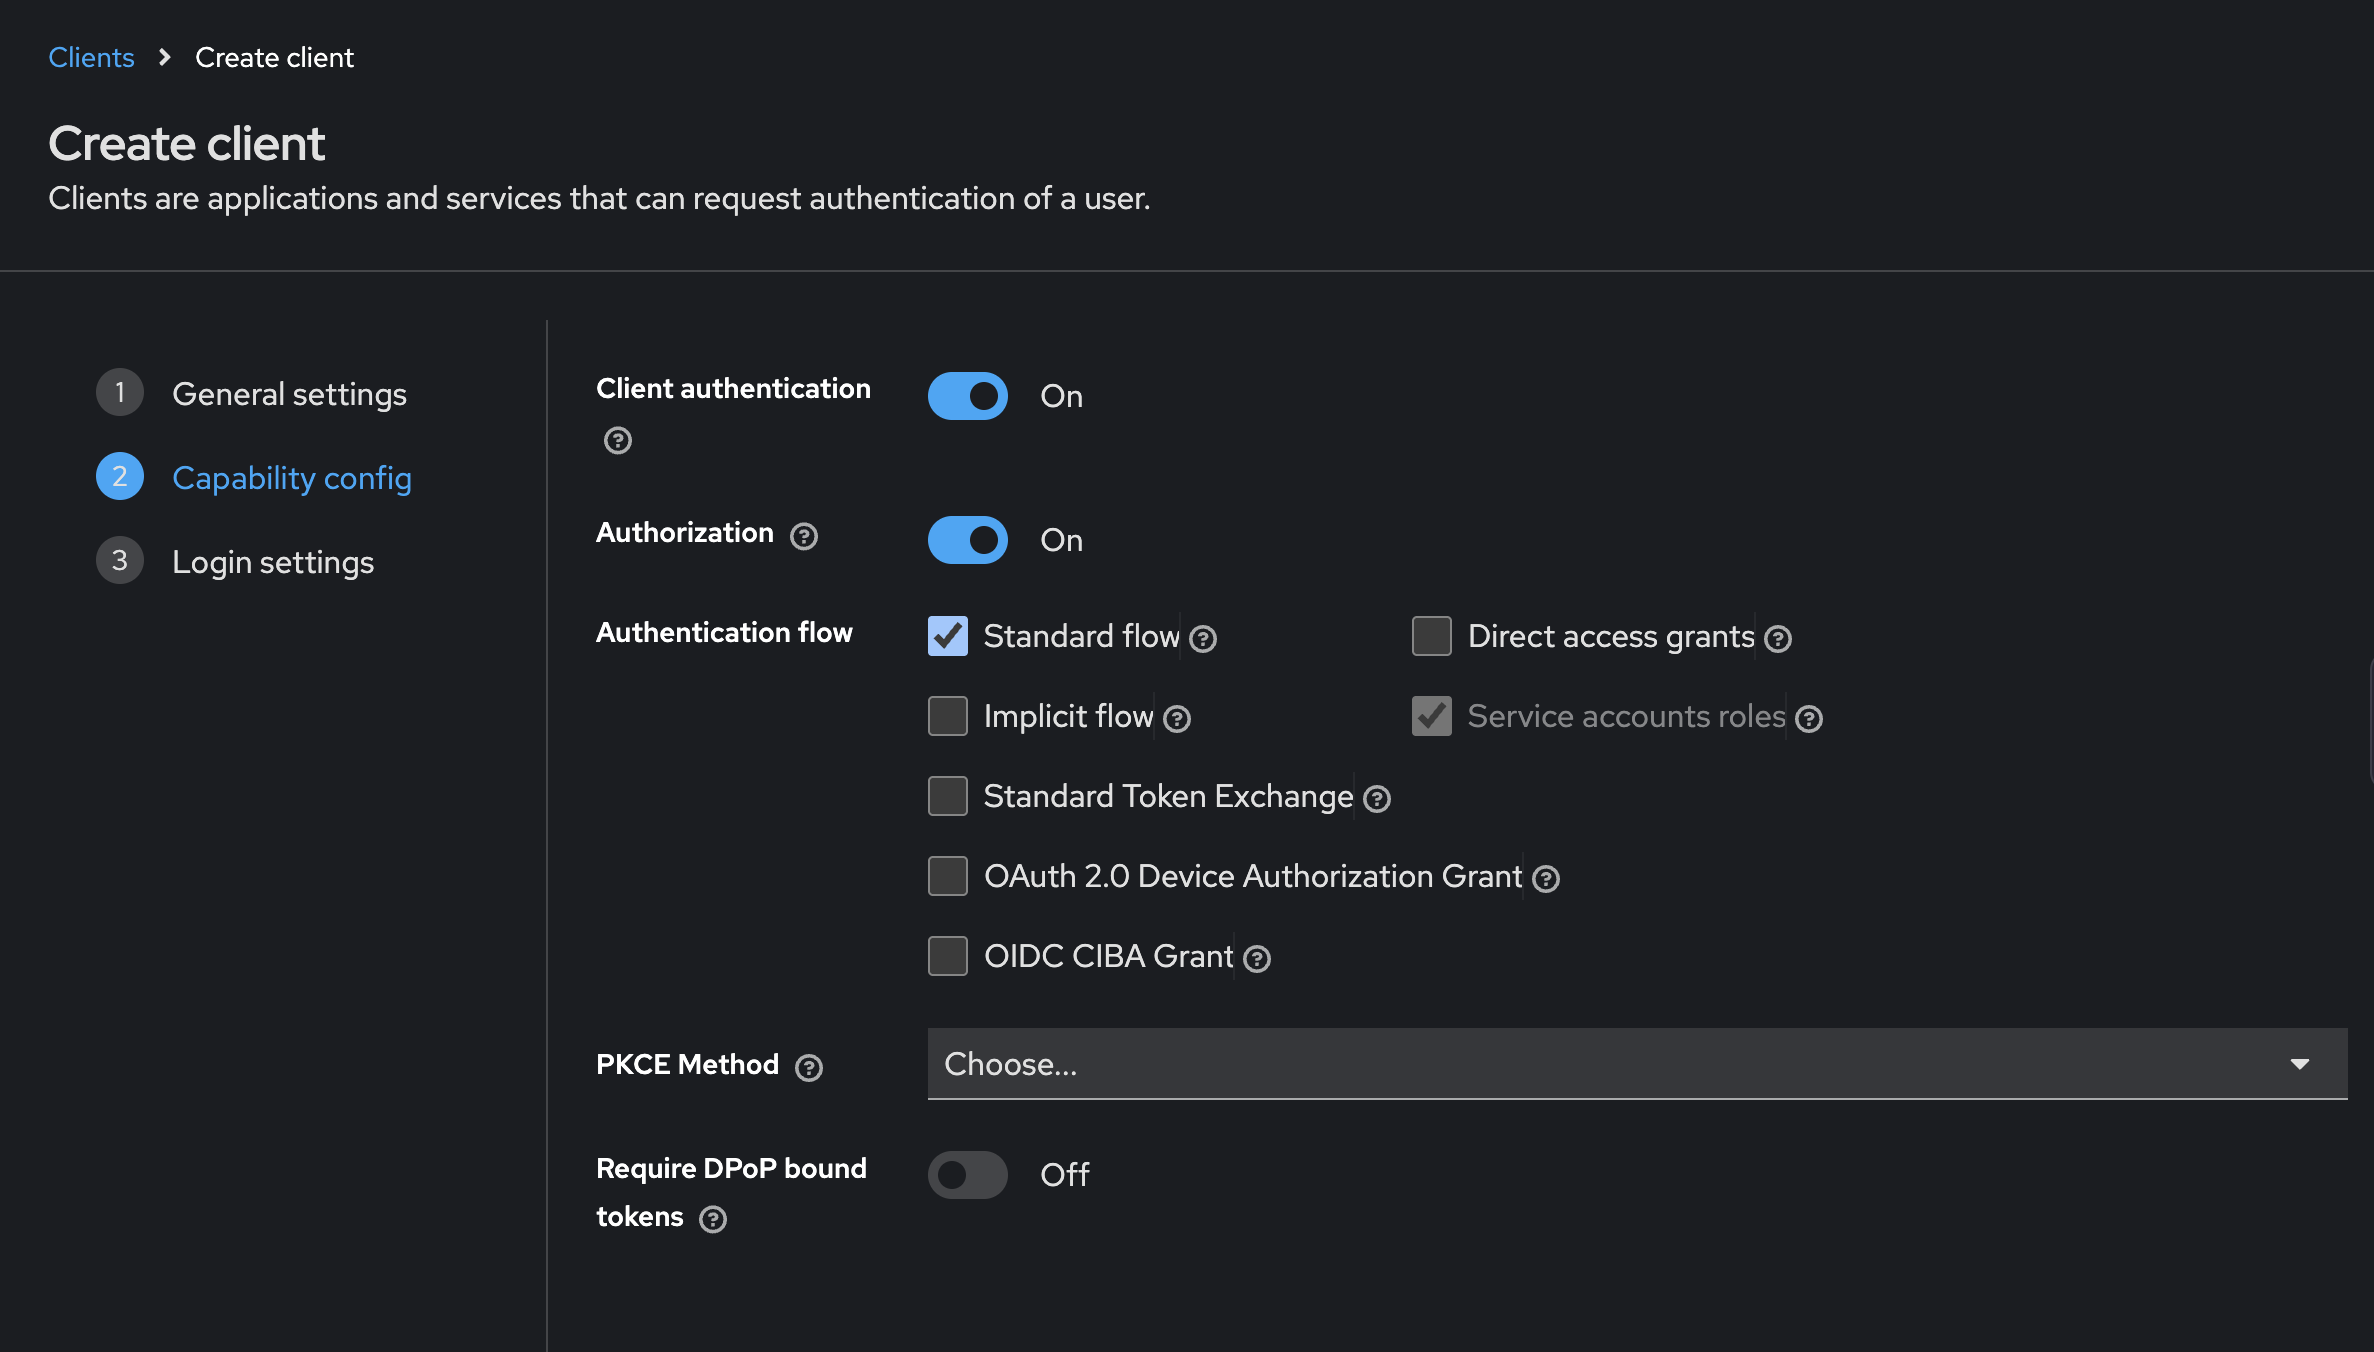Uncheck the Standard flow checkbox
Image resolution: width=2374 pixels, height=1352 pixels.
pyautogui.click(x=947, y=636)
